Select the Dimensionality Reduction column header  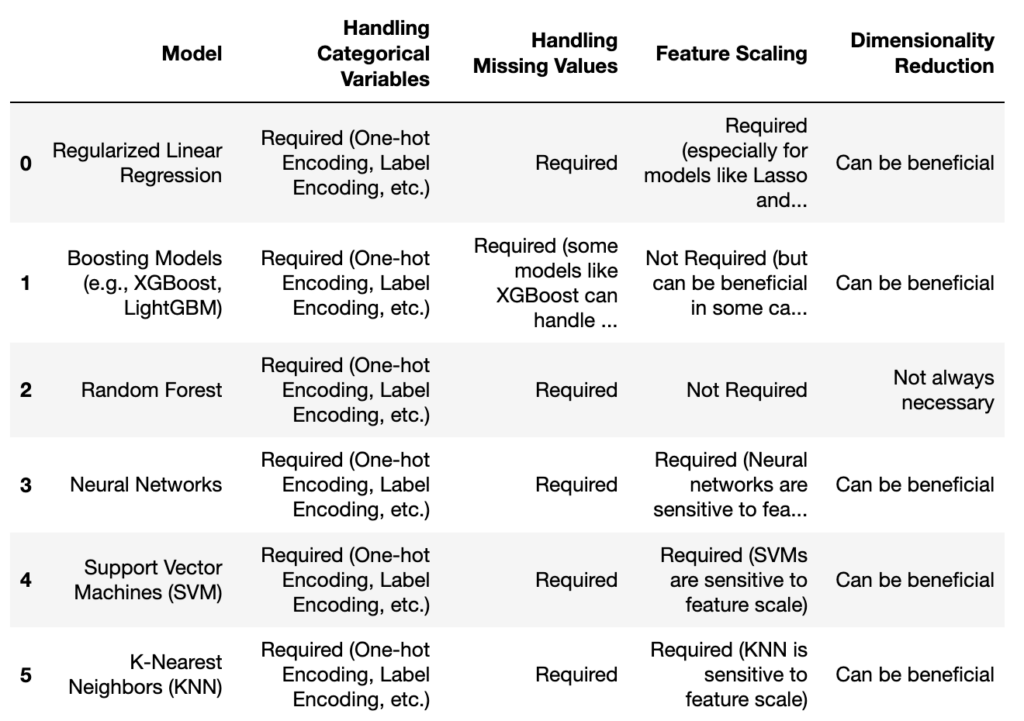click(922, 53)
